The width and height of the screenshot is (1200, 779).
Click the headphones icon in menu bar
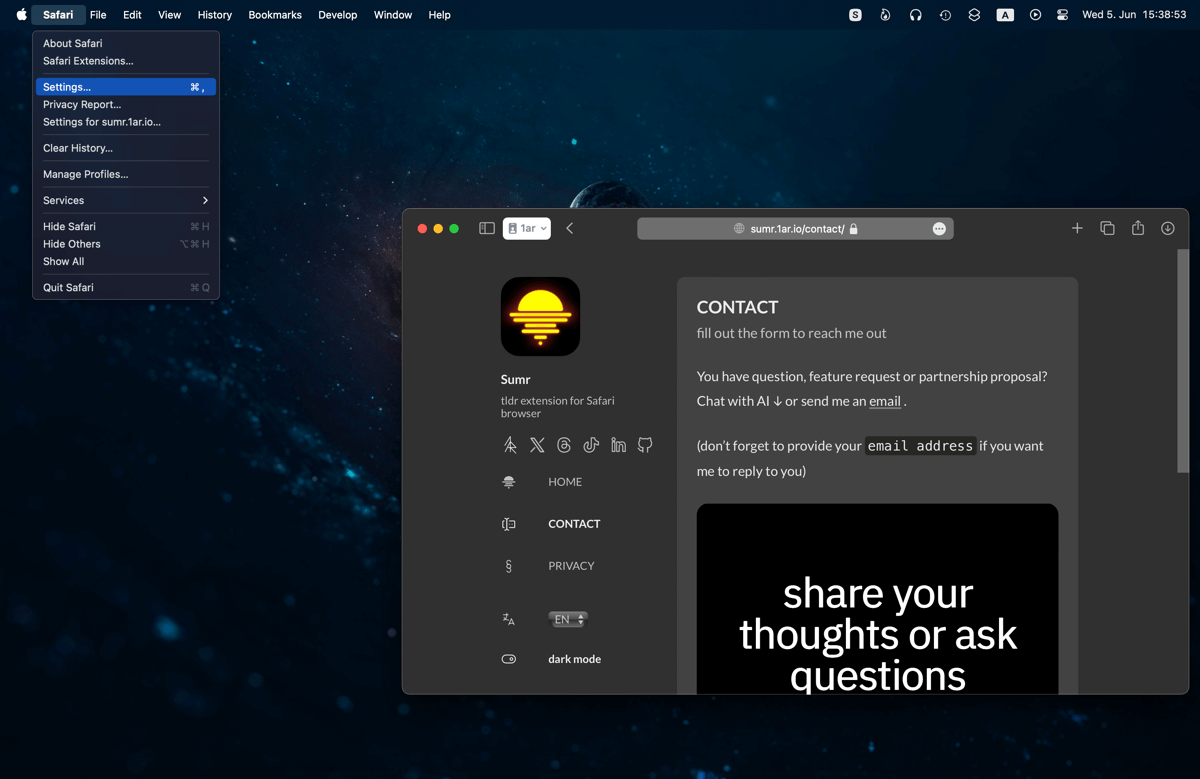pos(915,15)
